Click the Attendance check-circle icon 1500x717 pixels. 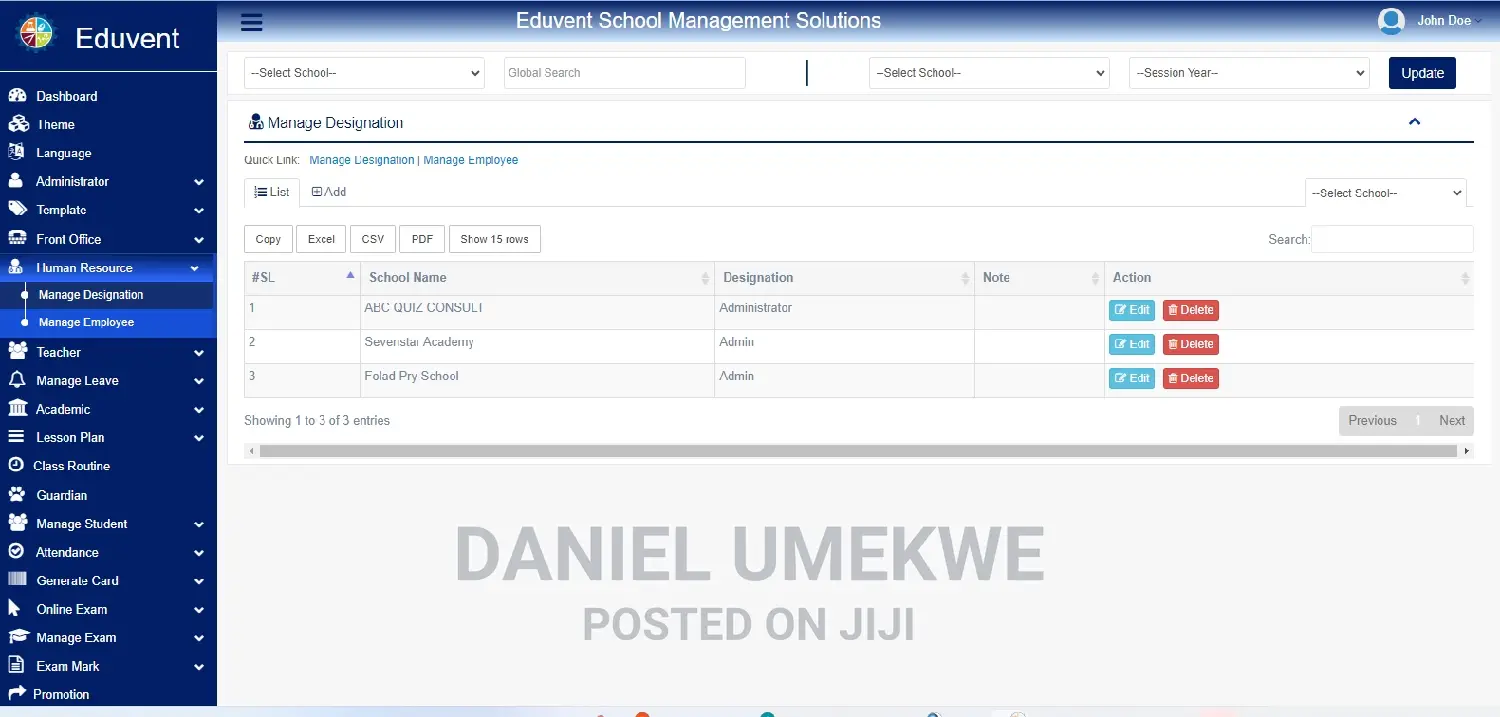click(17, 552)
